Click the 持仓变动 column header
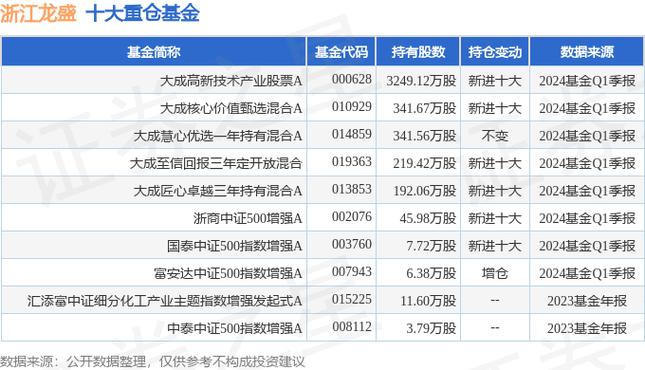 (x=494, y=52)
